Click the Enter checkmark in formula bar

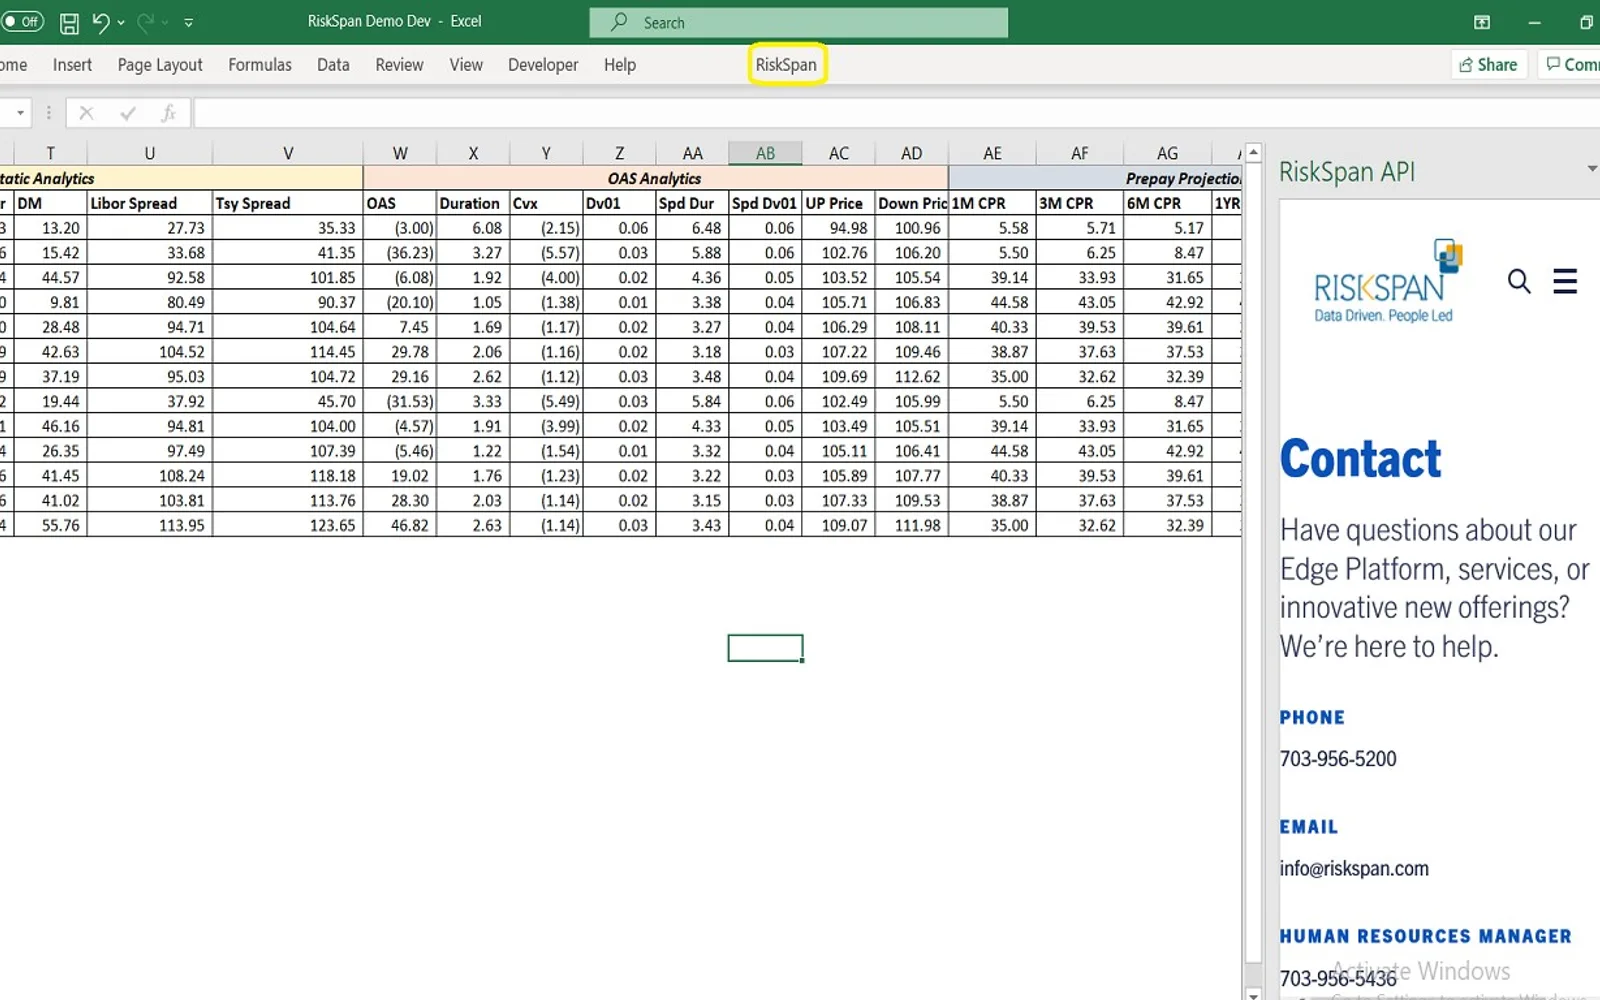pyautogui.click(x=127, y=113)
